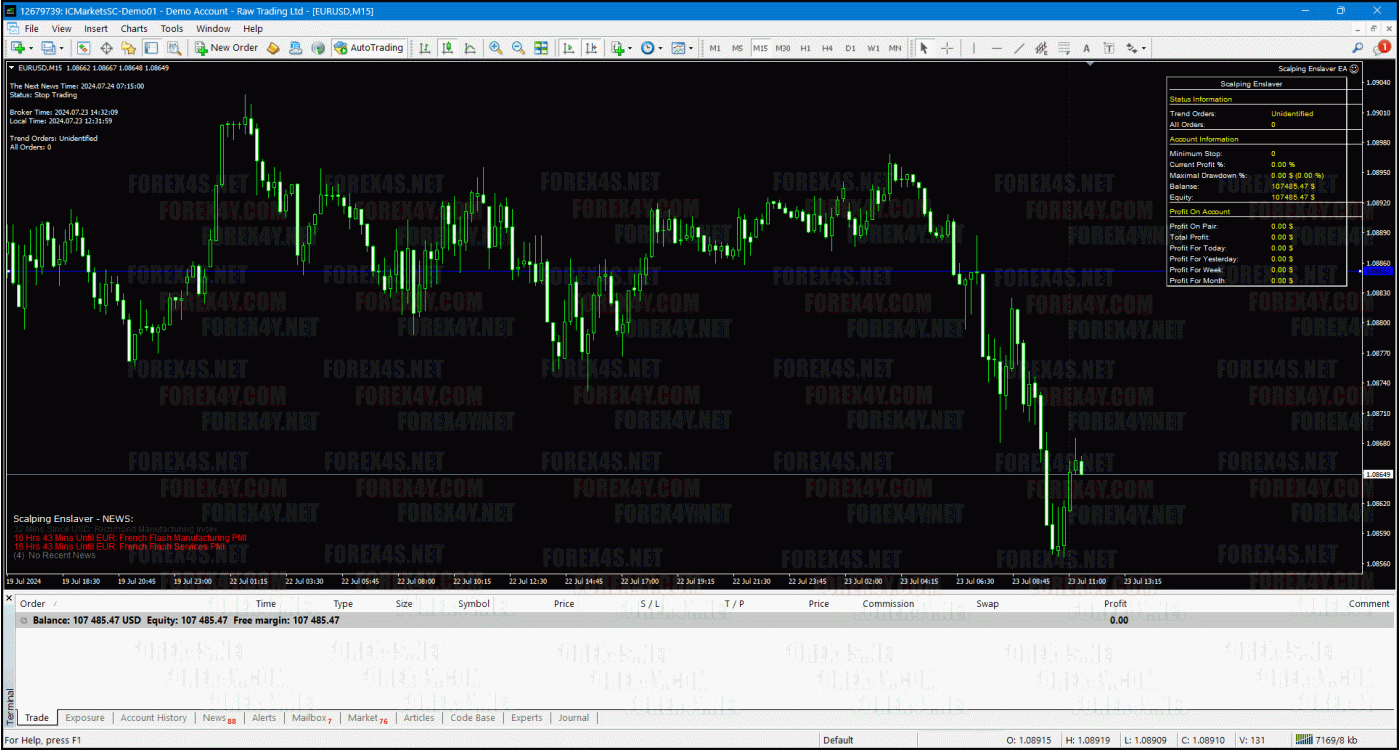Select the draw trendline tool
This screenshot has height=750, width=1400.
pyautogui.click(x=1019, y=48)
